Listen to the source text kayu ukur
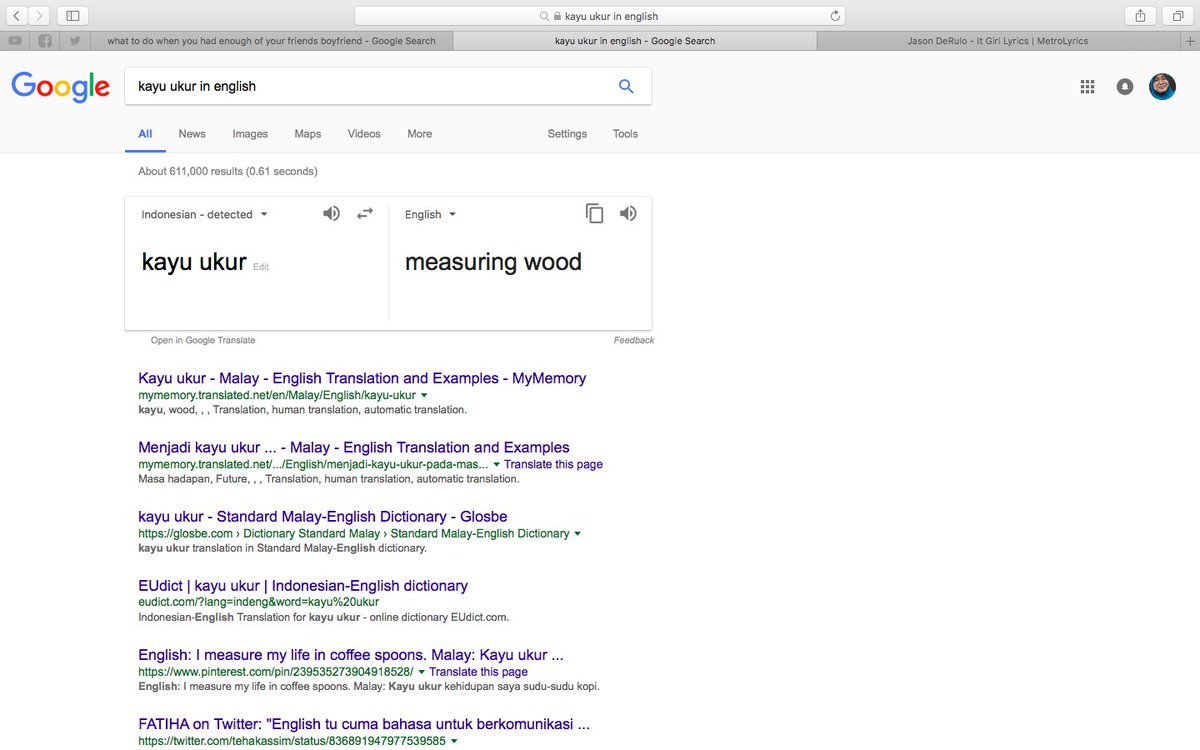The height and width of the screenshot is (750, 1200). 331,213
